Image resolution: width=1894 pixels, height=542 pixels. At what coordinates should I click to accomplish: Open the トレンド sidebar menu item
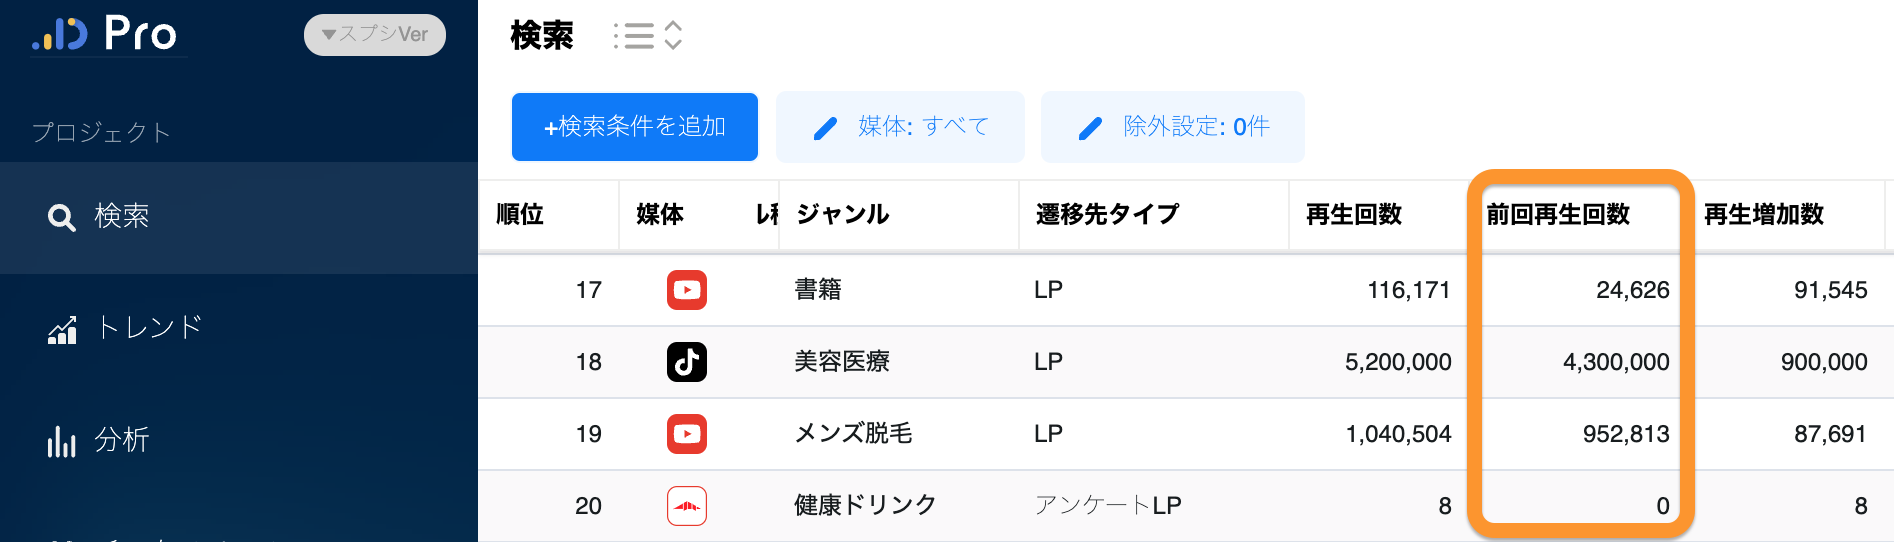pyautogui.click(x=149, y=328)
